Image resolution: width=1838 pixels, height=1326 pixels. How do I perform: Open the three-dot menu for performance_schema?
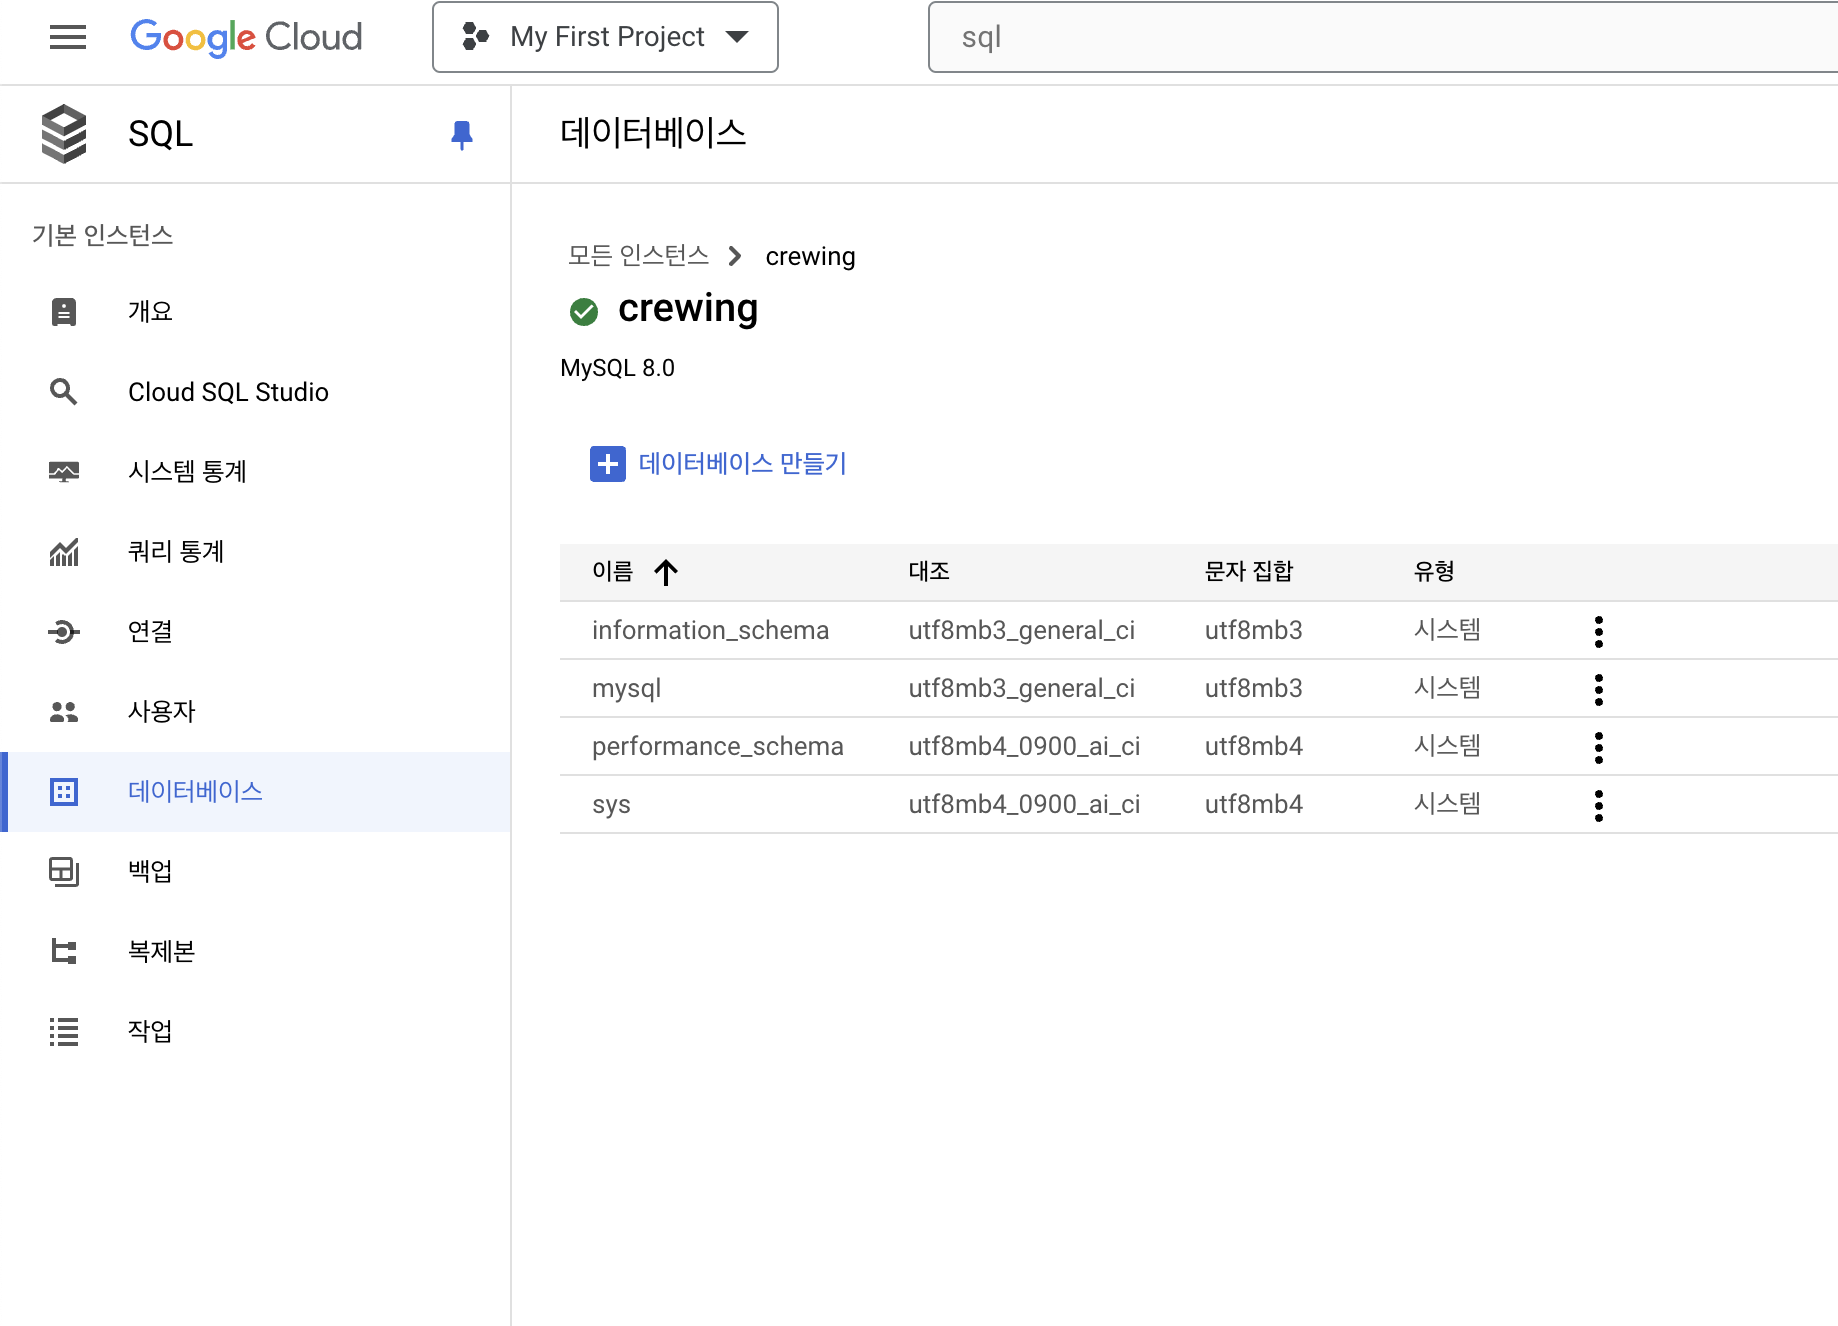tap(1599, 748)
